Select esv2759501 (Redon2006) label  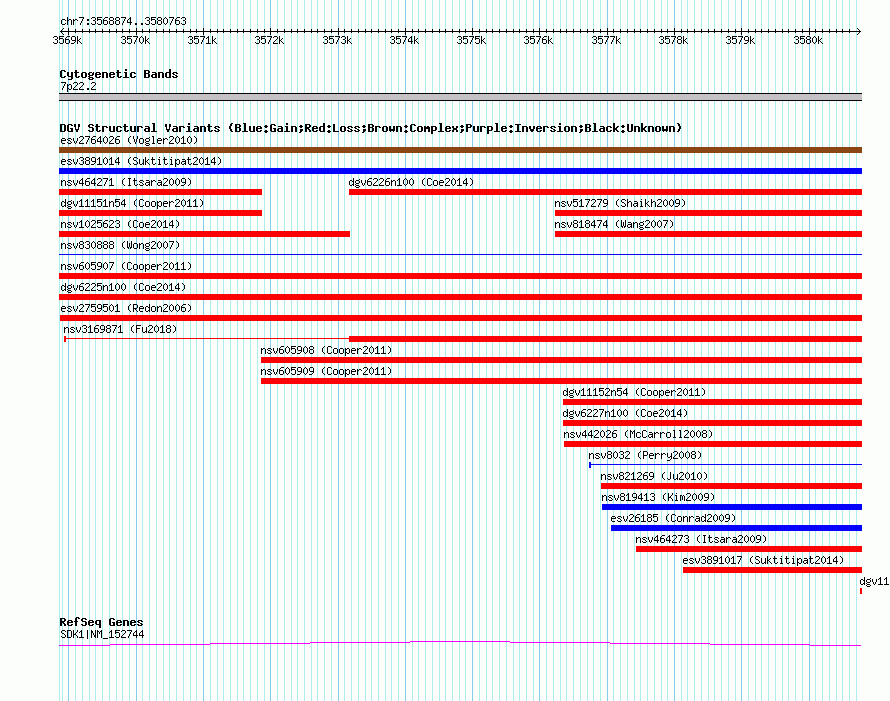tap(126, 308)
